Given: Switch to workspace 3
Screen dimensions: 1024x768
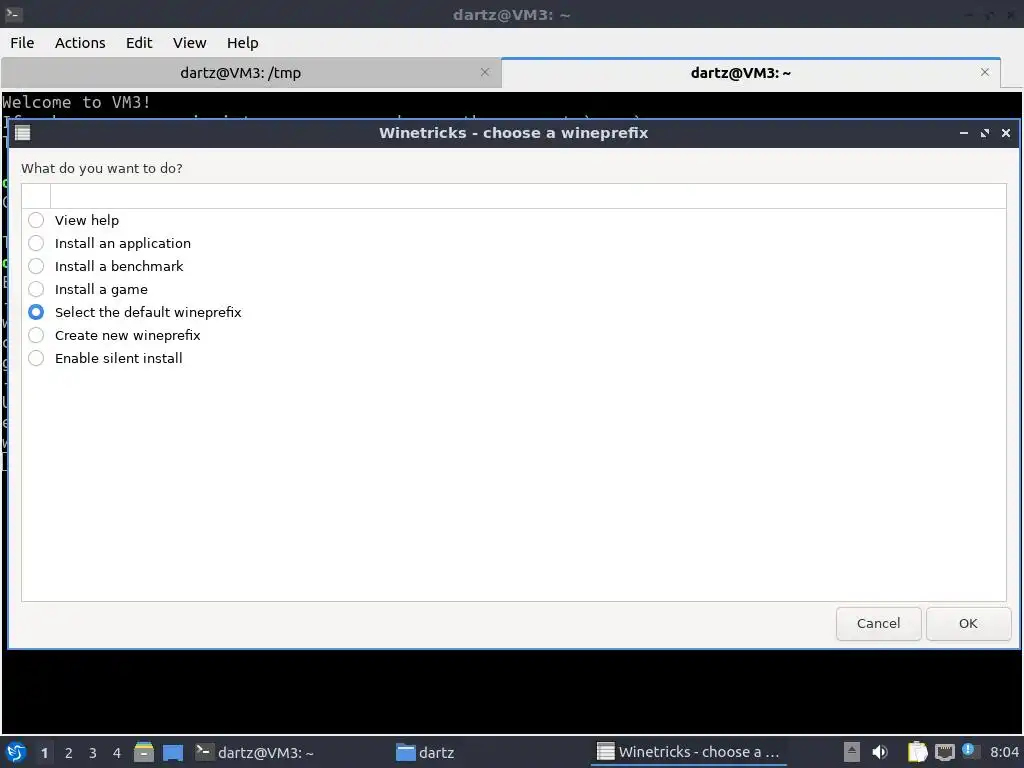Looking at the screenshot, I should tap(93, 753).
